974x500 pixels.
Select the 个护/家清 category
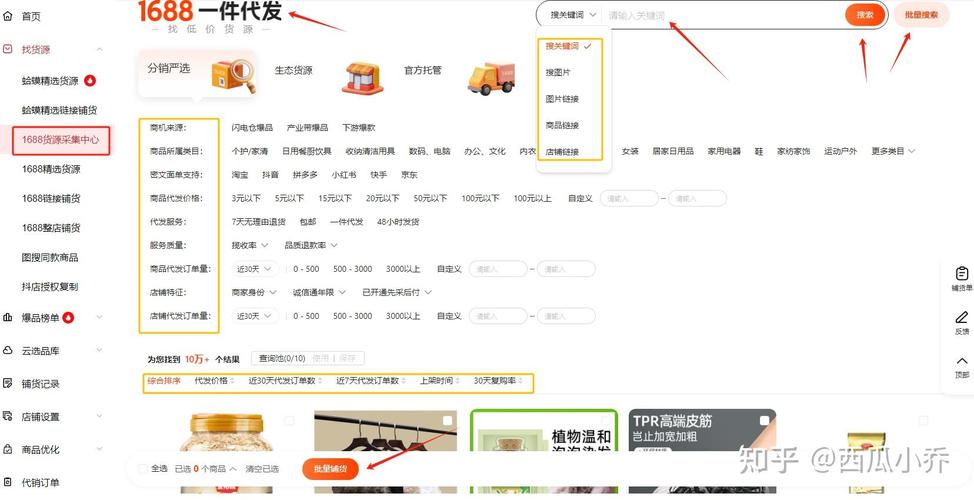pos(250,151)
